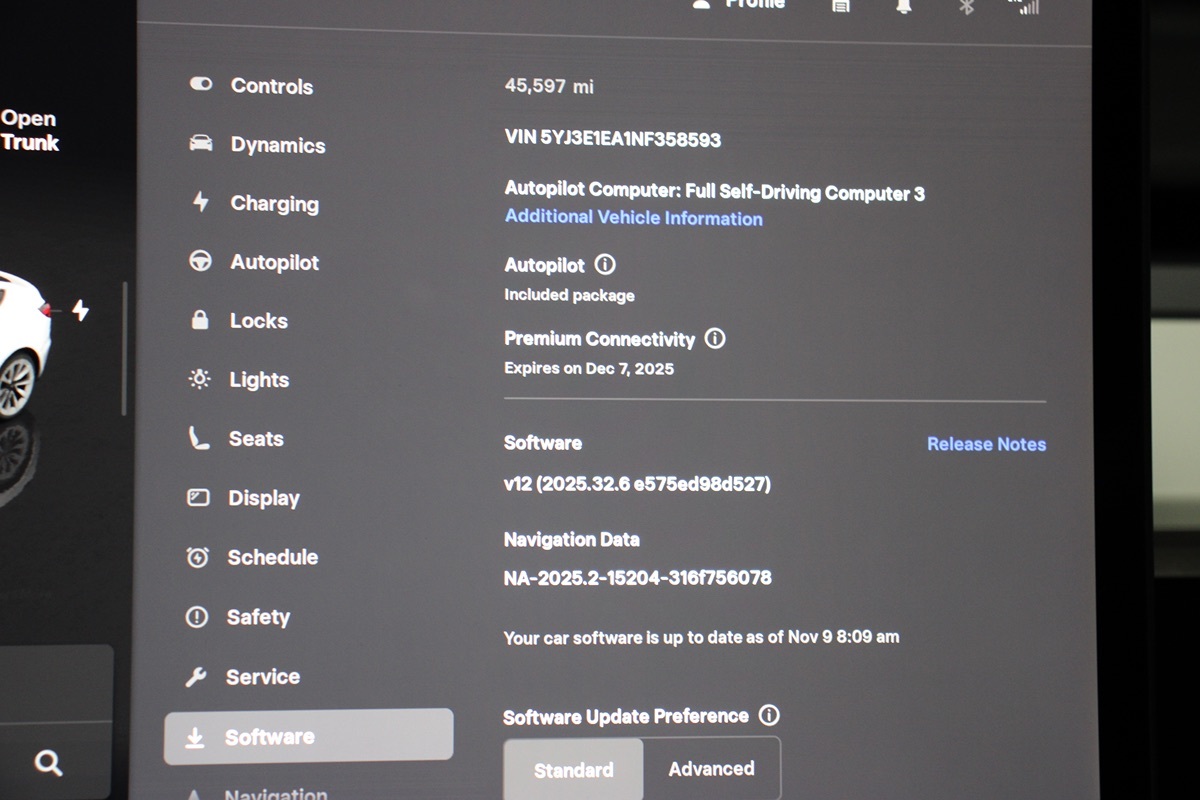Tap the Open Trunk button

tap(29, 131)
